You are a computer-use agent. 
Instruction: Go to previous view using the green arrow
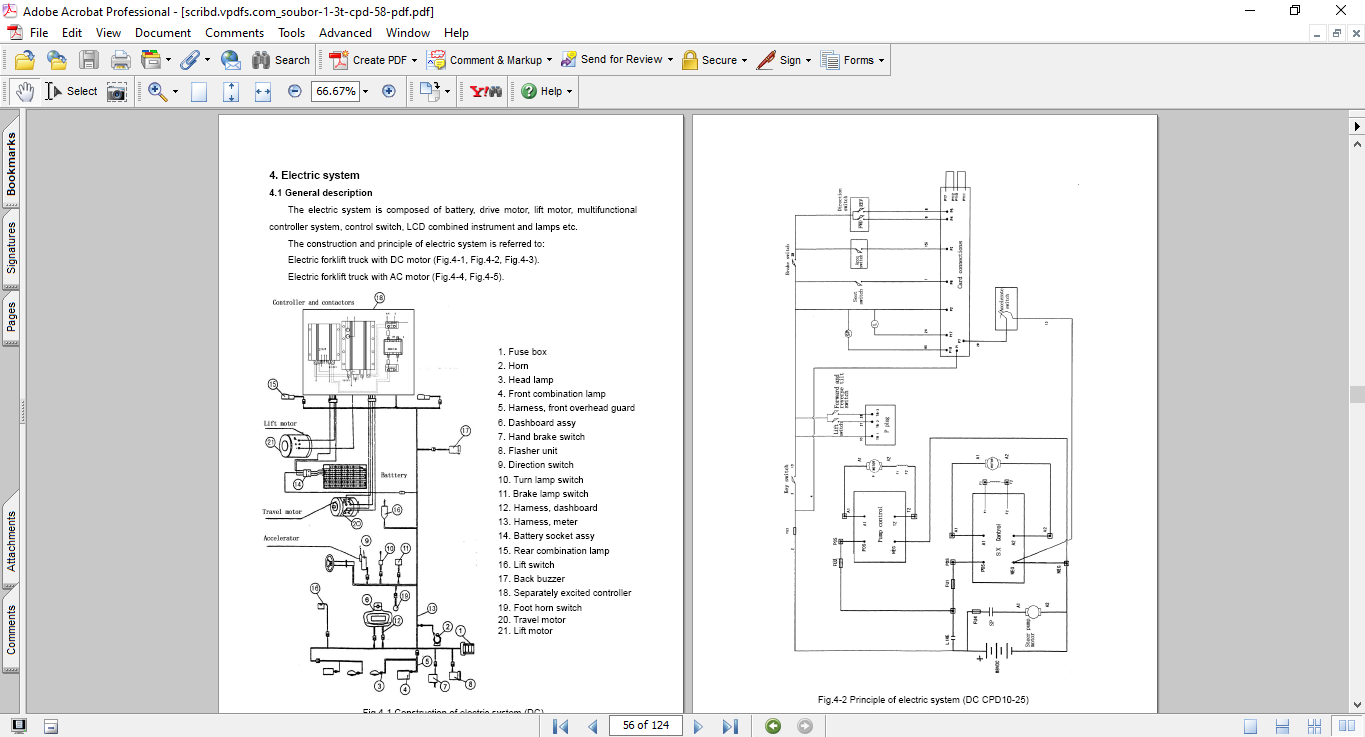(773, 726)
